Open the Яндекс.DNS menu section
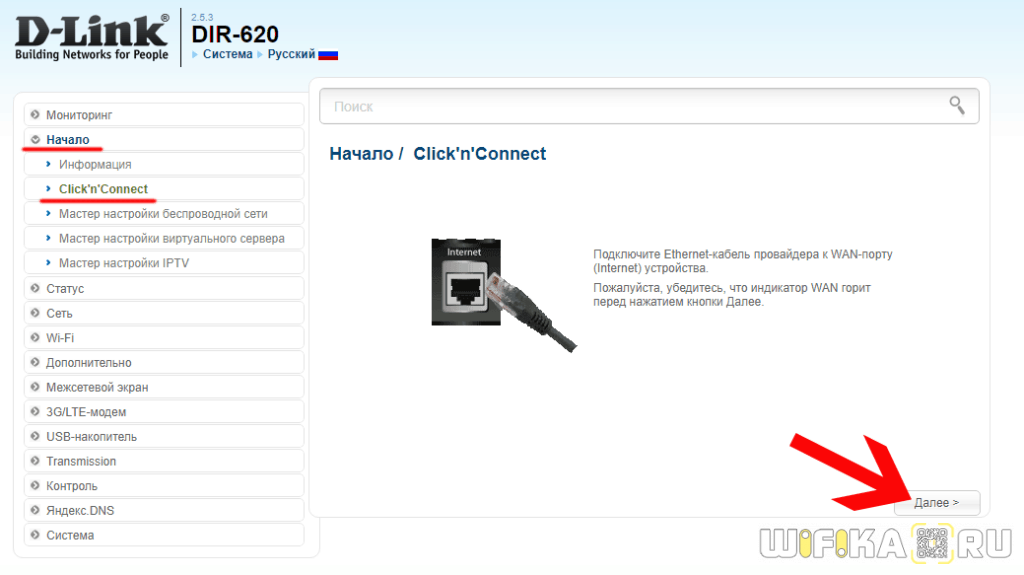1024x575 pixels. [x=164, y=510]
